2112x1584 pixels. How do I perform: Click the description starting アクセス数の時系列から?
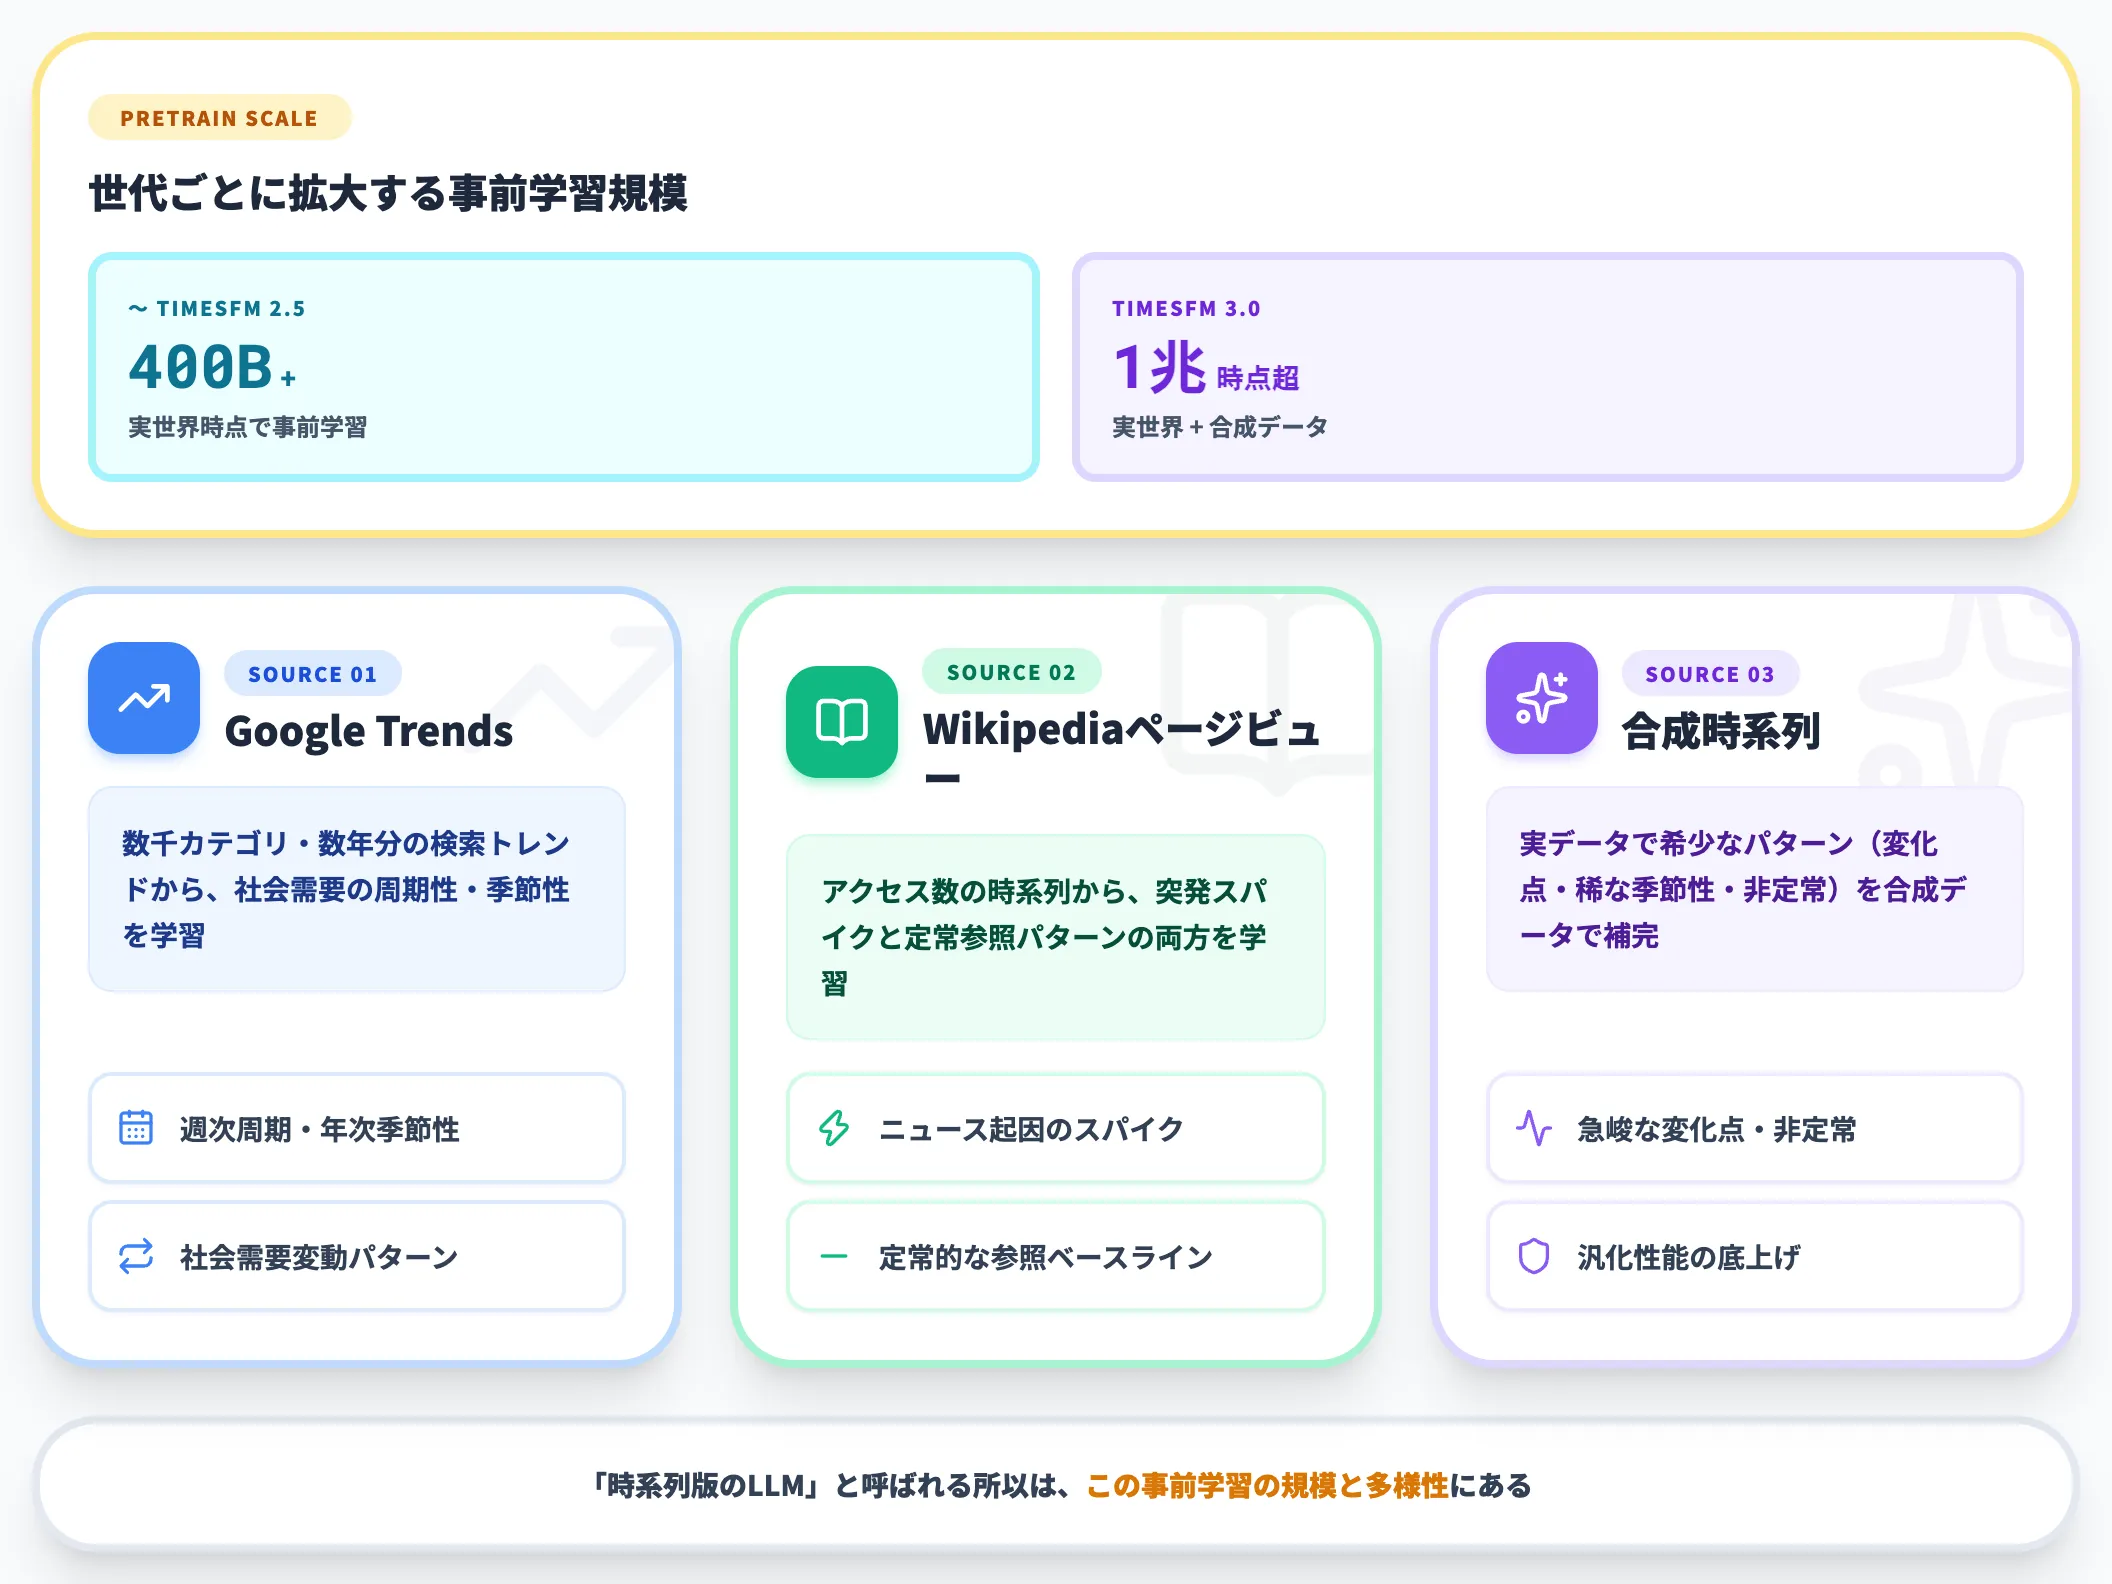(1056, 937)
